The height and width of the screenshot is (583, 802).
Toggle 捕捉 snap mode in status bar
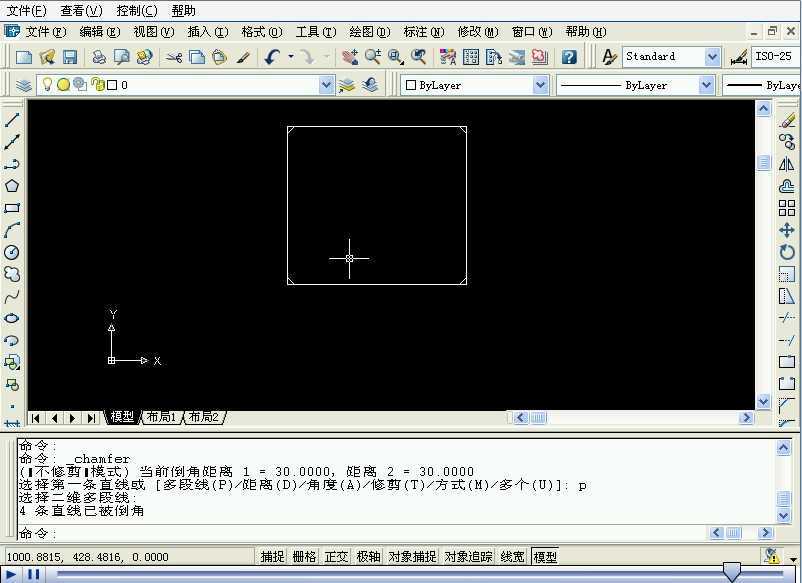point(272,556)
